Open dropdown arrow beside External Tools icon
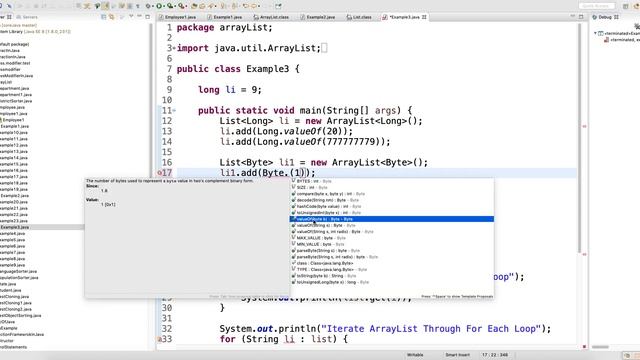Image resolution: width=640 pixels, height=360 pixels. (186, 6)
